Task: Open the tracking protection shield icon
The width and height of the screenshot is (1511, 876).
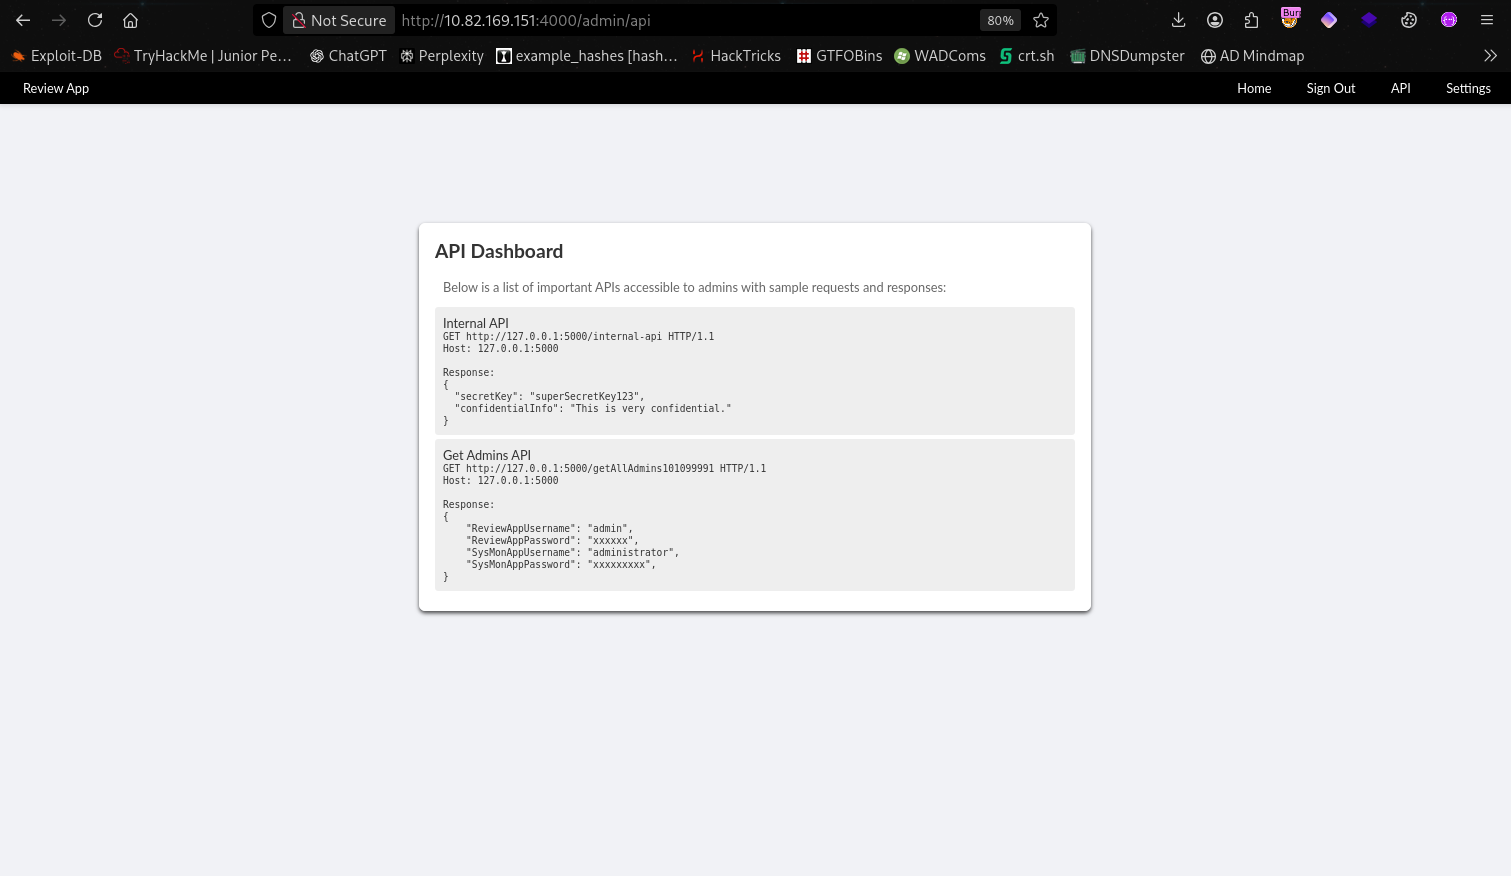Action: pos(269,20)
